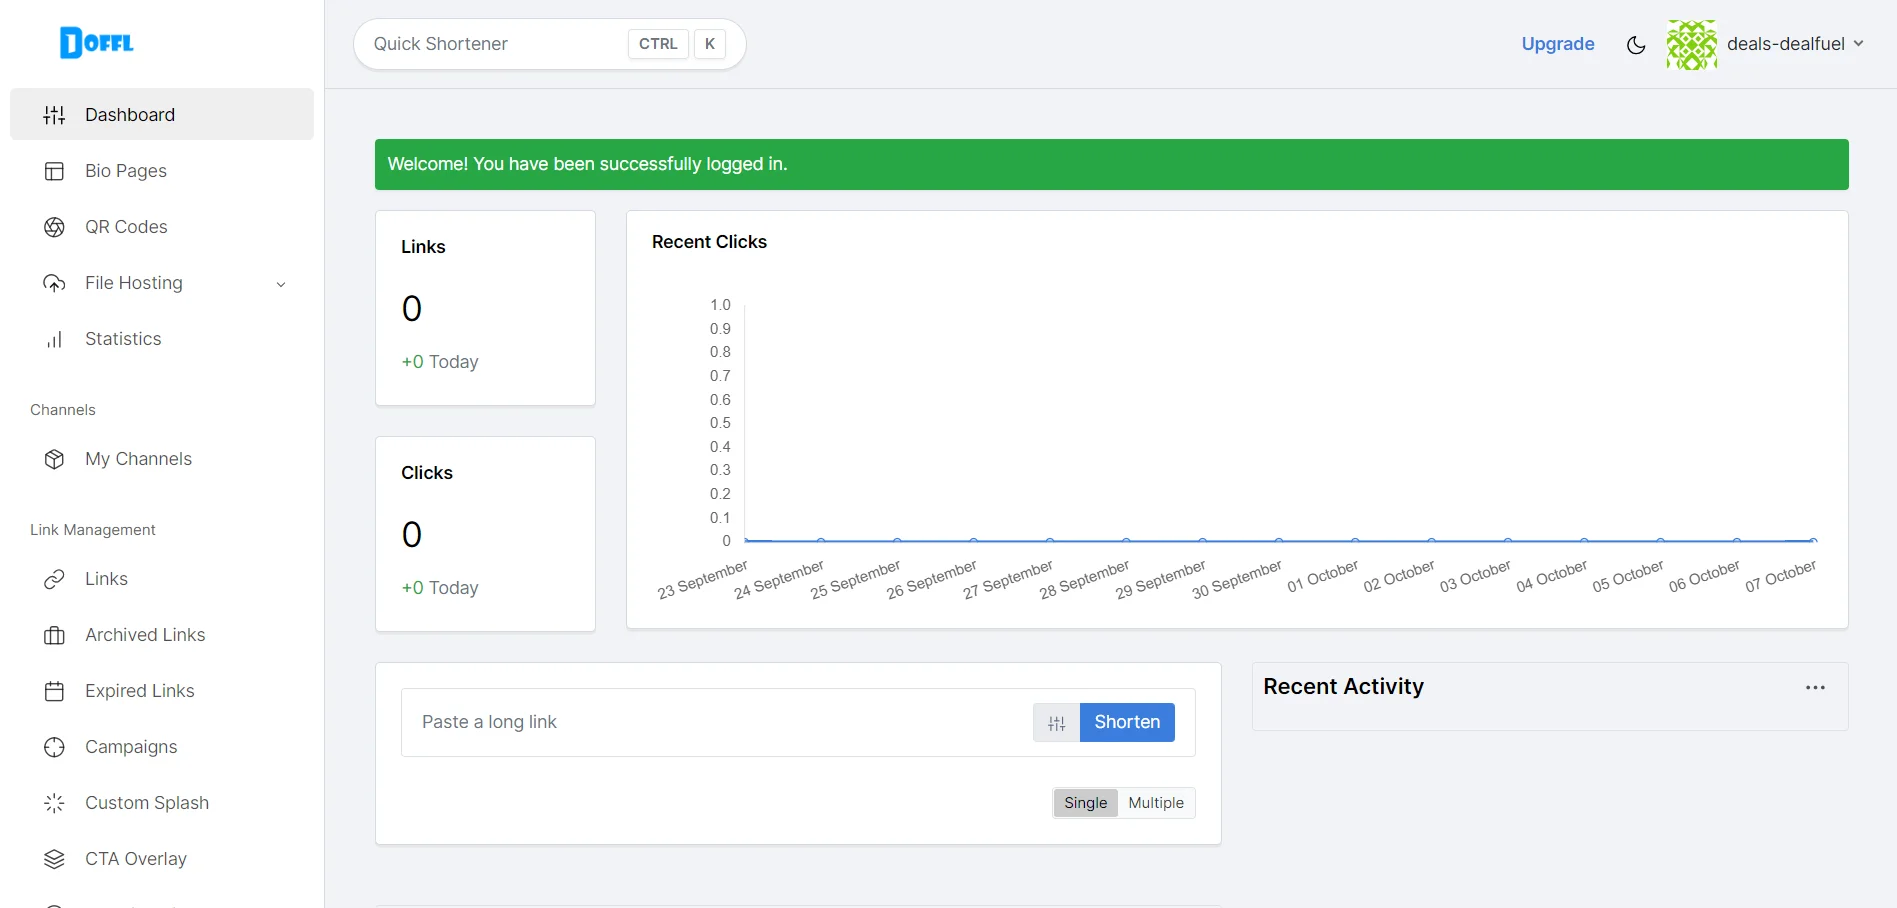Click the welcome logged-in success banner
This screenshot has width=1897, height=908.
point(1111,164)
